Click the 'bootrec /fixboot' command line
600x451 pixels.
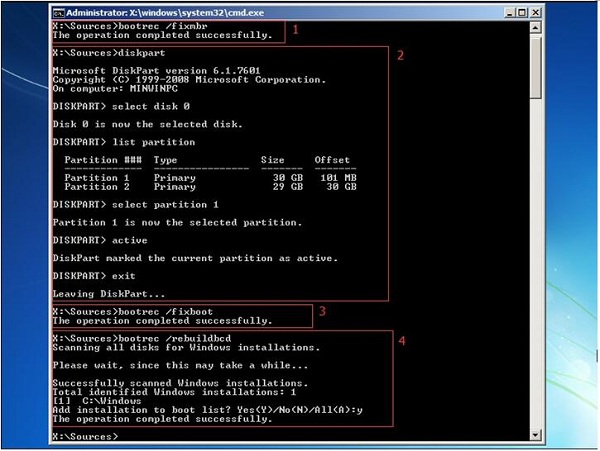point(133,312)
